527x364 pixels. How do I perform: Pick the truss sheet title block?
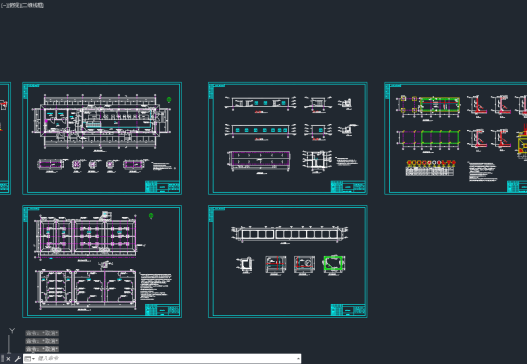tap(348, 309)
